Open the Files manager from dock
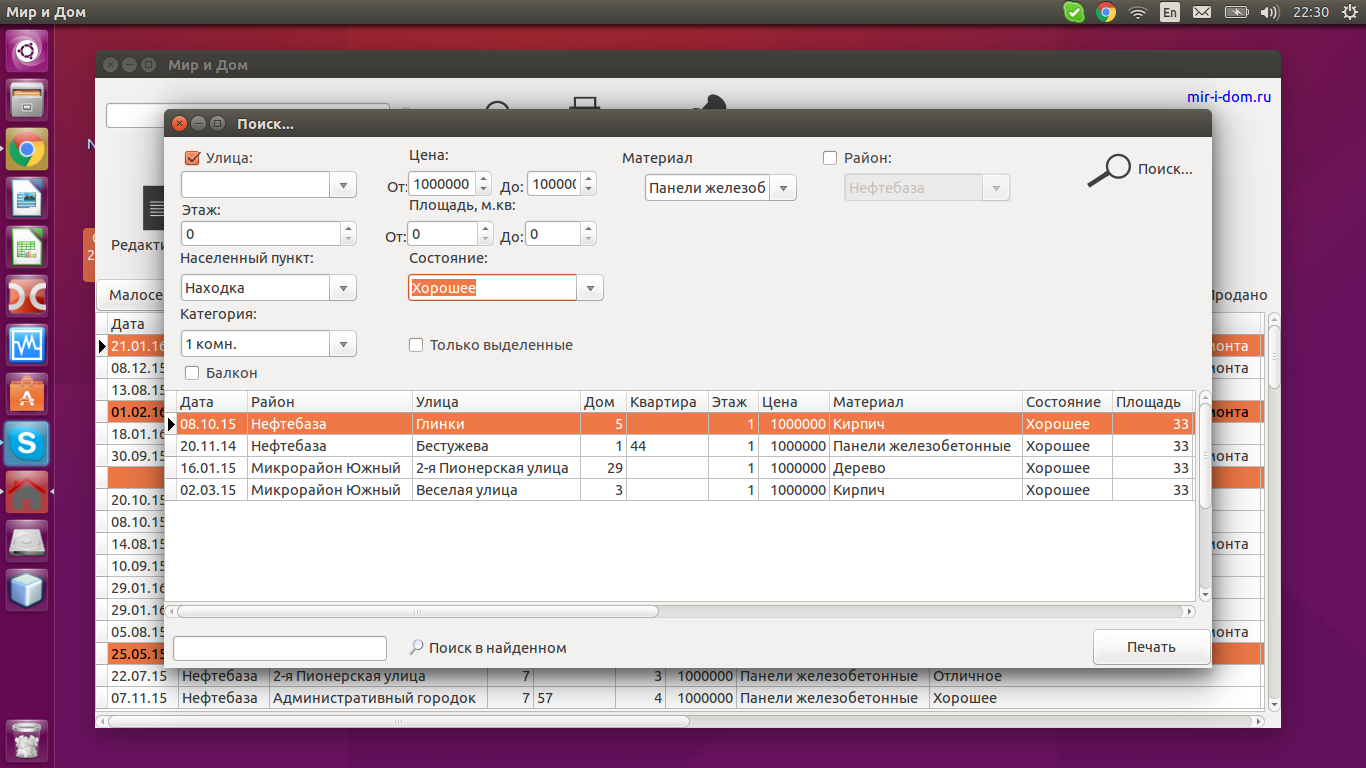This screenshot has height=768, width=1366. (x=27, y=100)
